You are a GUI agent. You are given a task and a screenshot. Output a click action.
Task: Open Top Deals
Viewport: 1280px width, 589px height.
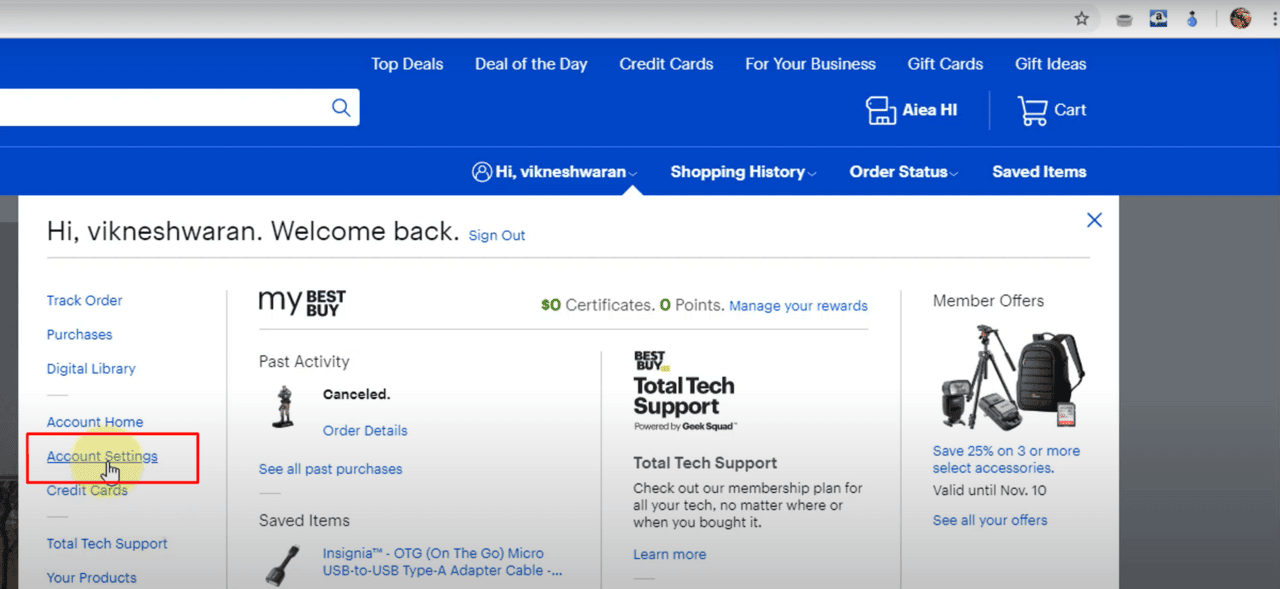click(x=407, y=64)
